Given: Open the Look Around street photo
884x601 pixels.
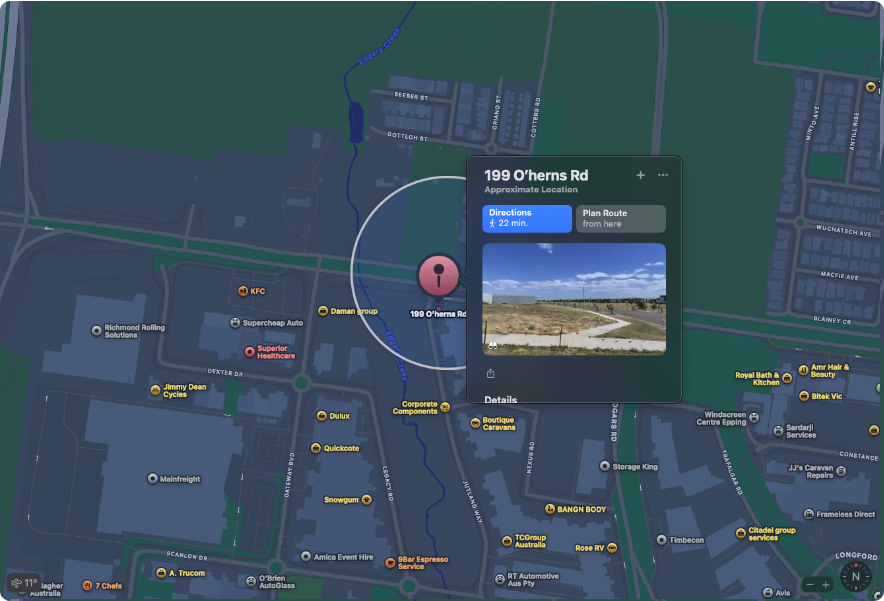Looking at the screenshot, I should [x=574, y=299].
